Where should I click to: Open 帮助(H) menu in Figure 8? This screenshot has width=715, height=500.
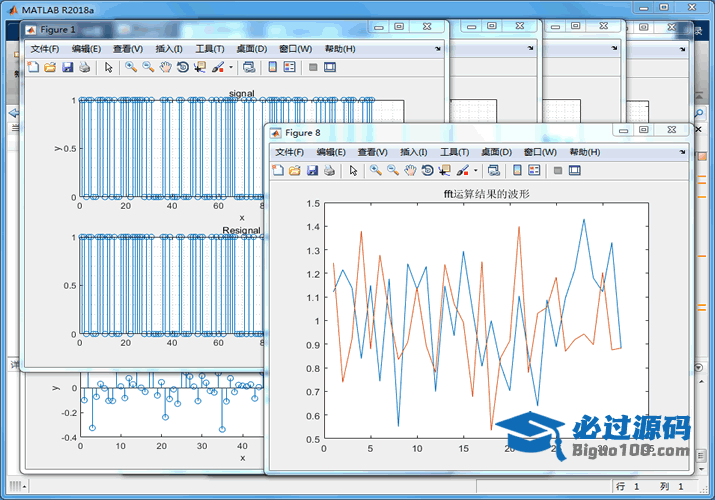[585, 152]
